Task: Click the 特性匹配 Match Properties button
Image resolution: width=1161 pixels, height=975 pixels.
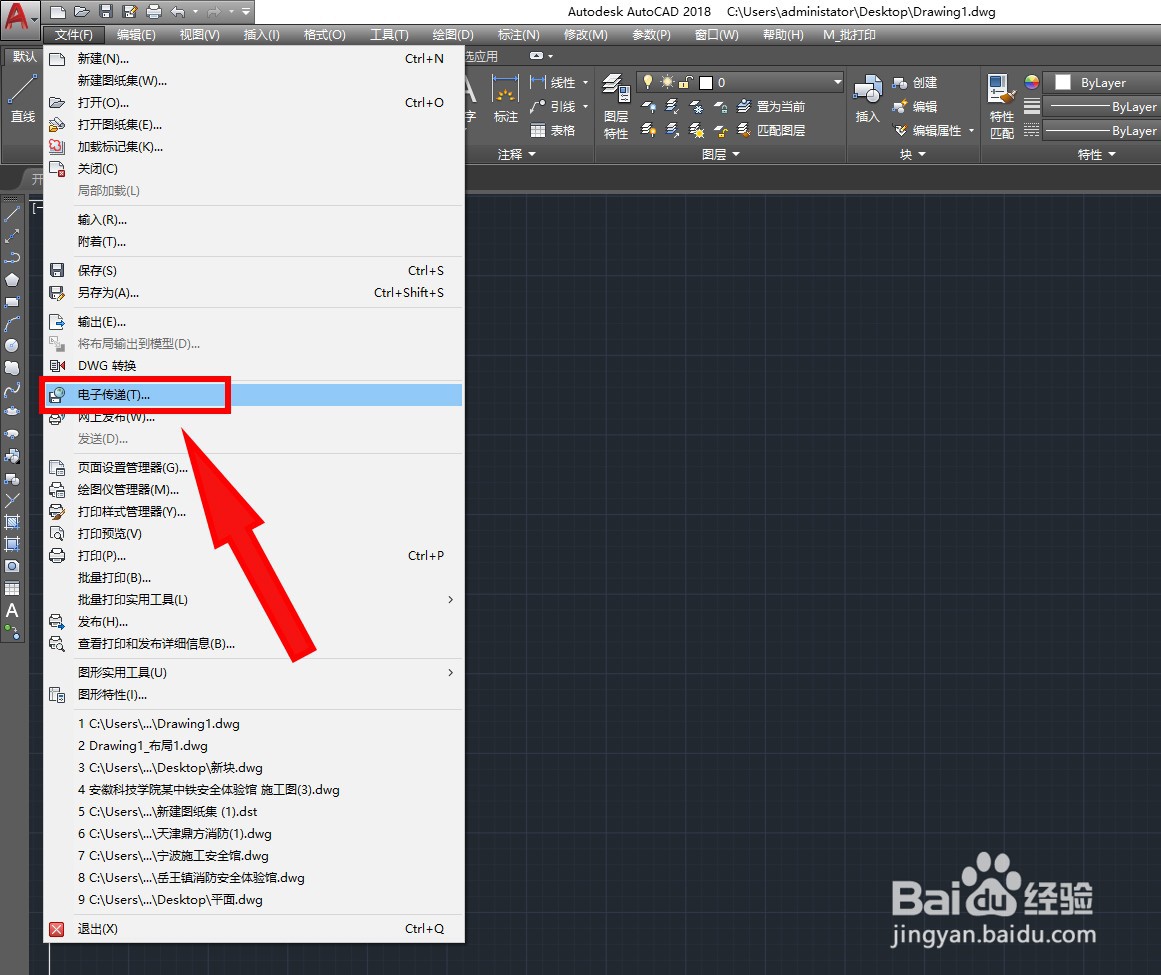Action: (1002, 107)
